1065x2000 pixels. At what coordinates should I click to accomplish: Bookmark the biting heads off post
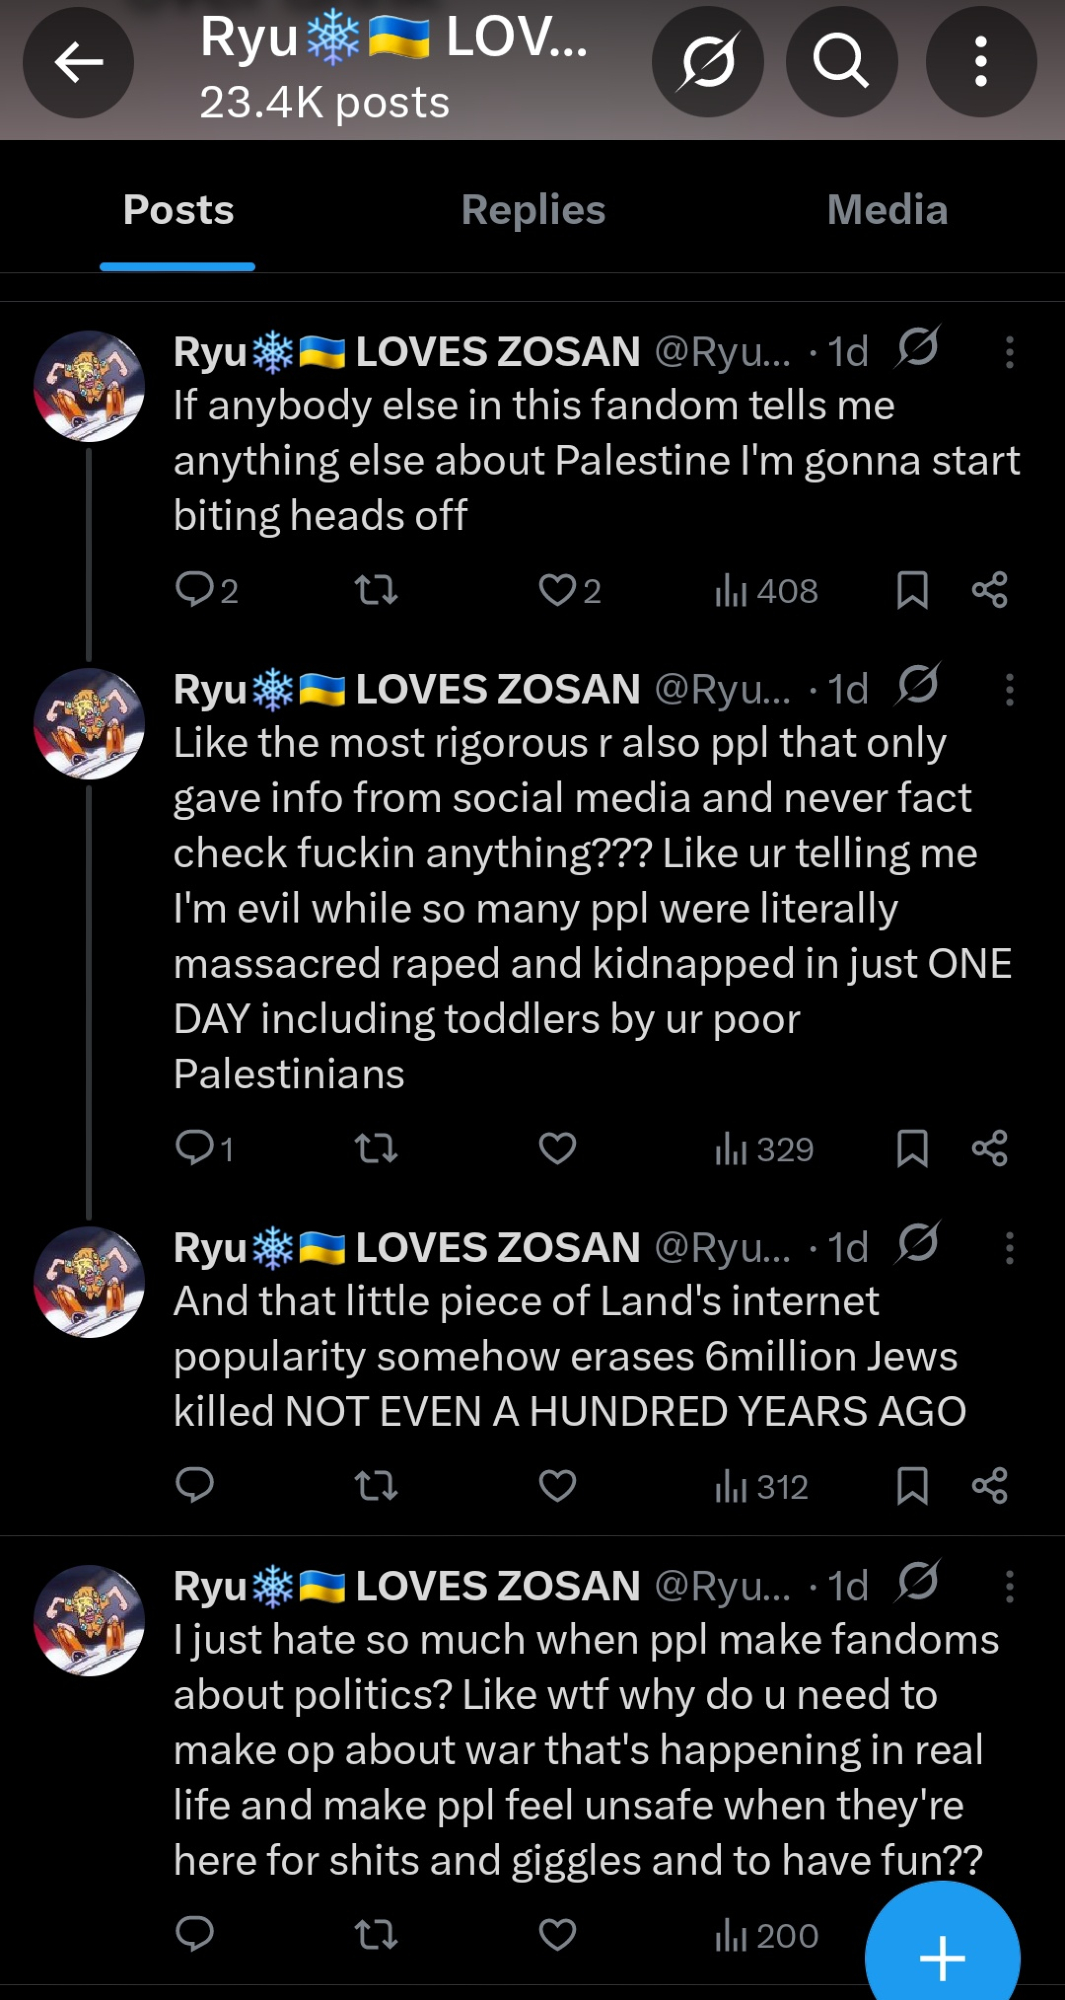tap(912, 590)
